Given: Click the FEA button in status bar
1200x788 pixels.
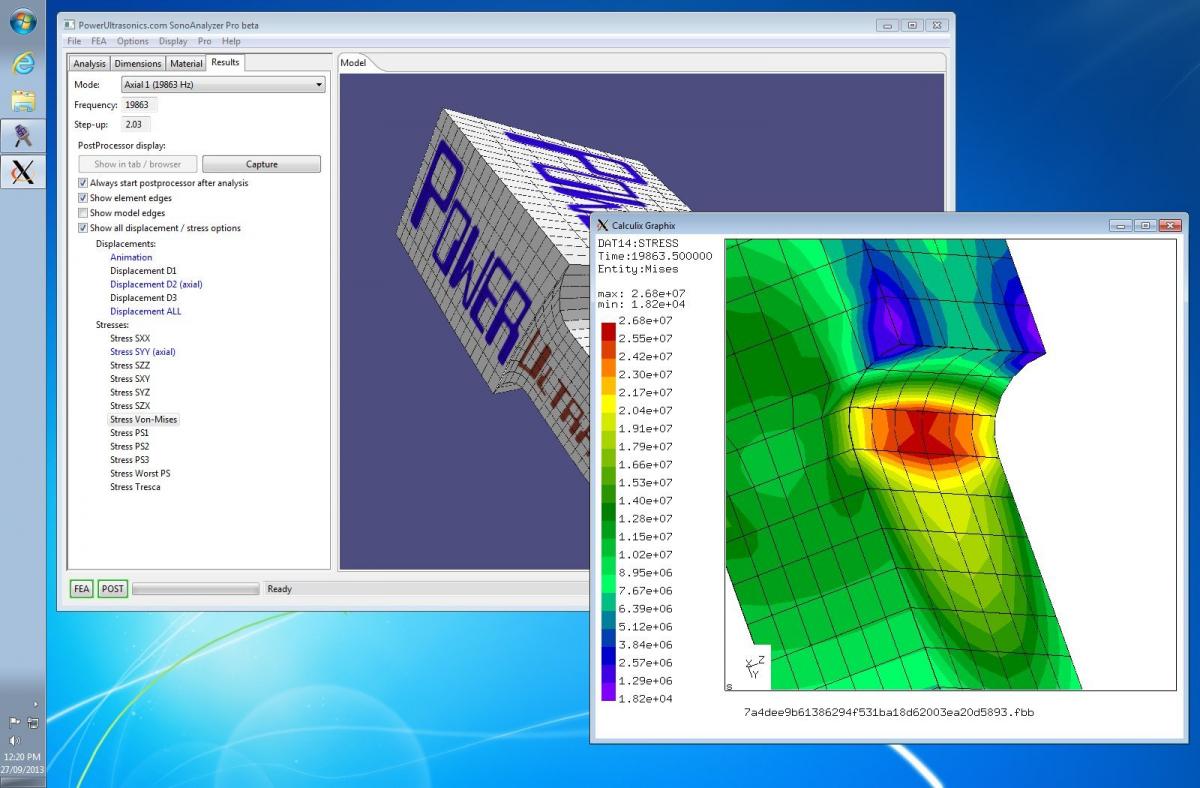Looking at the screenshot, I should [82, 589].
